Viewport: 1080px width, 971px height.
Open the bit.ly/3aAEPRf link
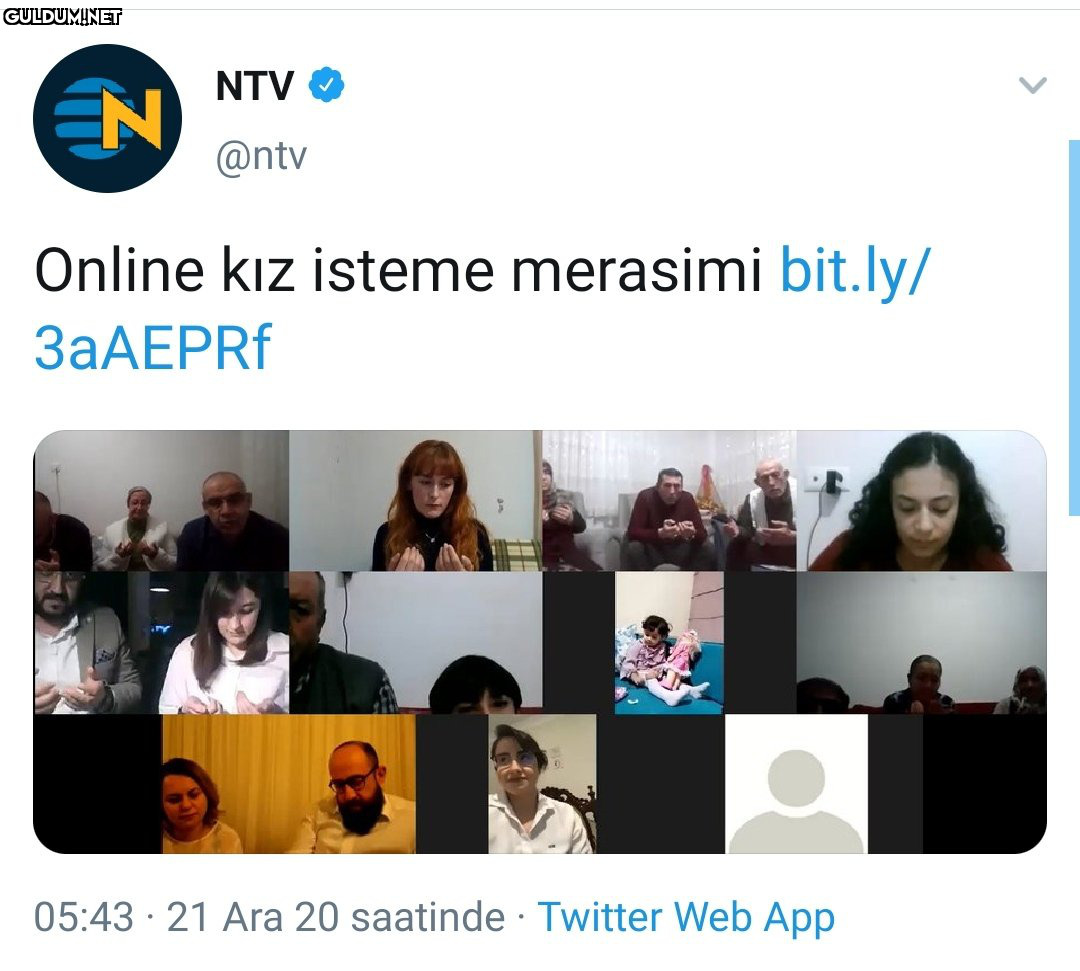click(x=482, y=309)
